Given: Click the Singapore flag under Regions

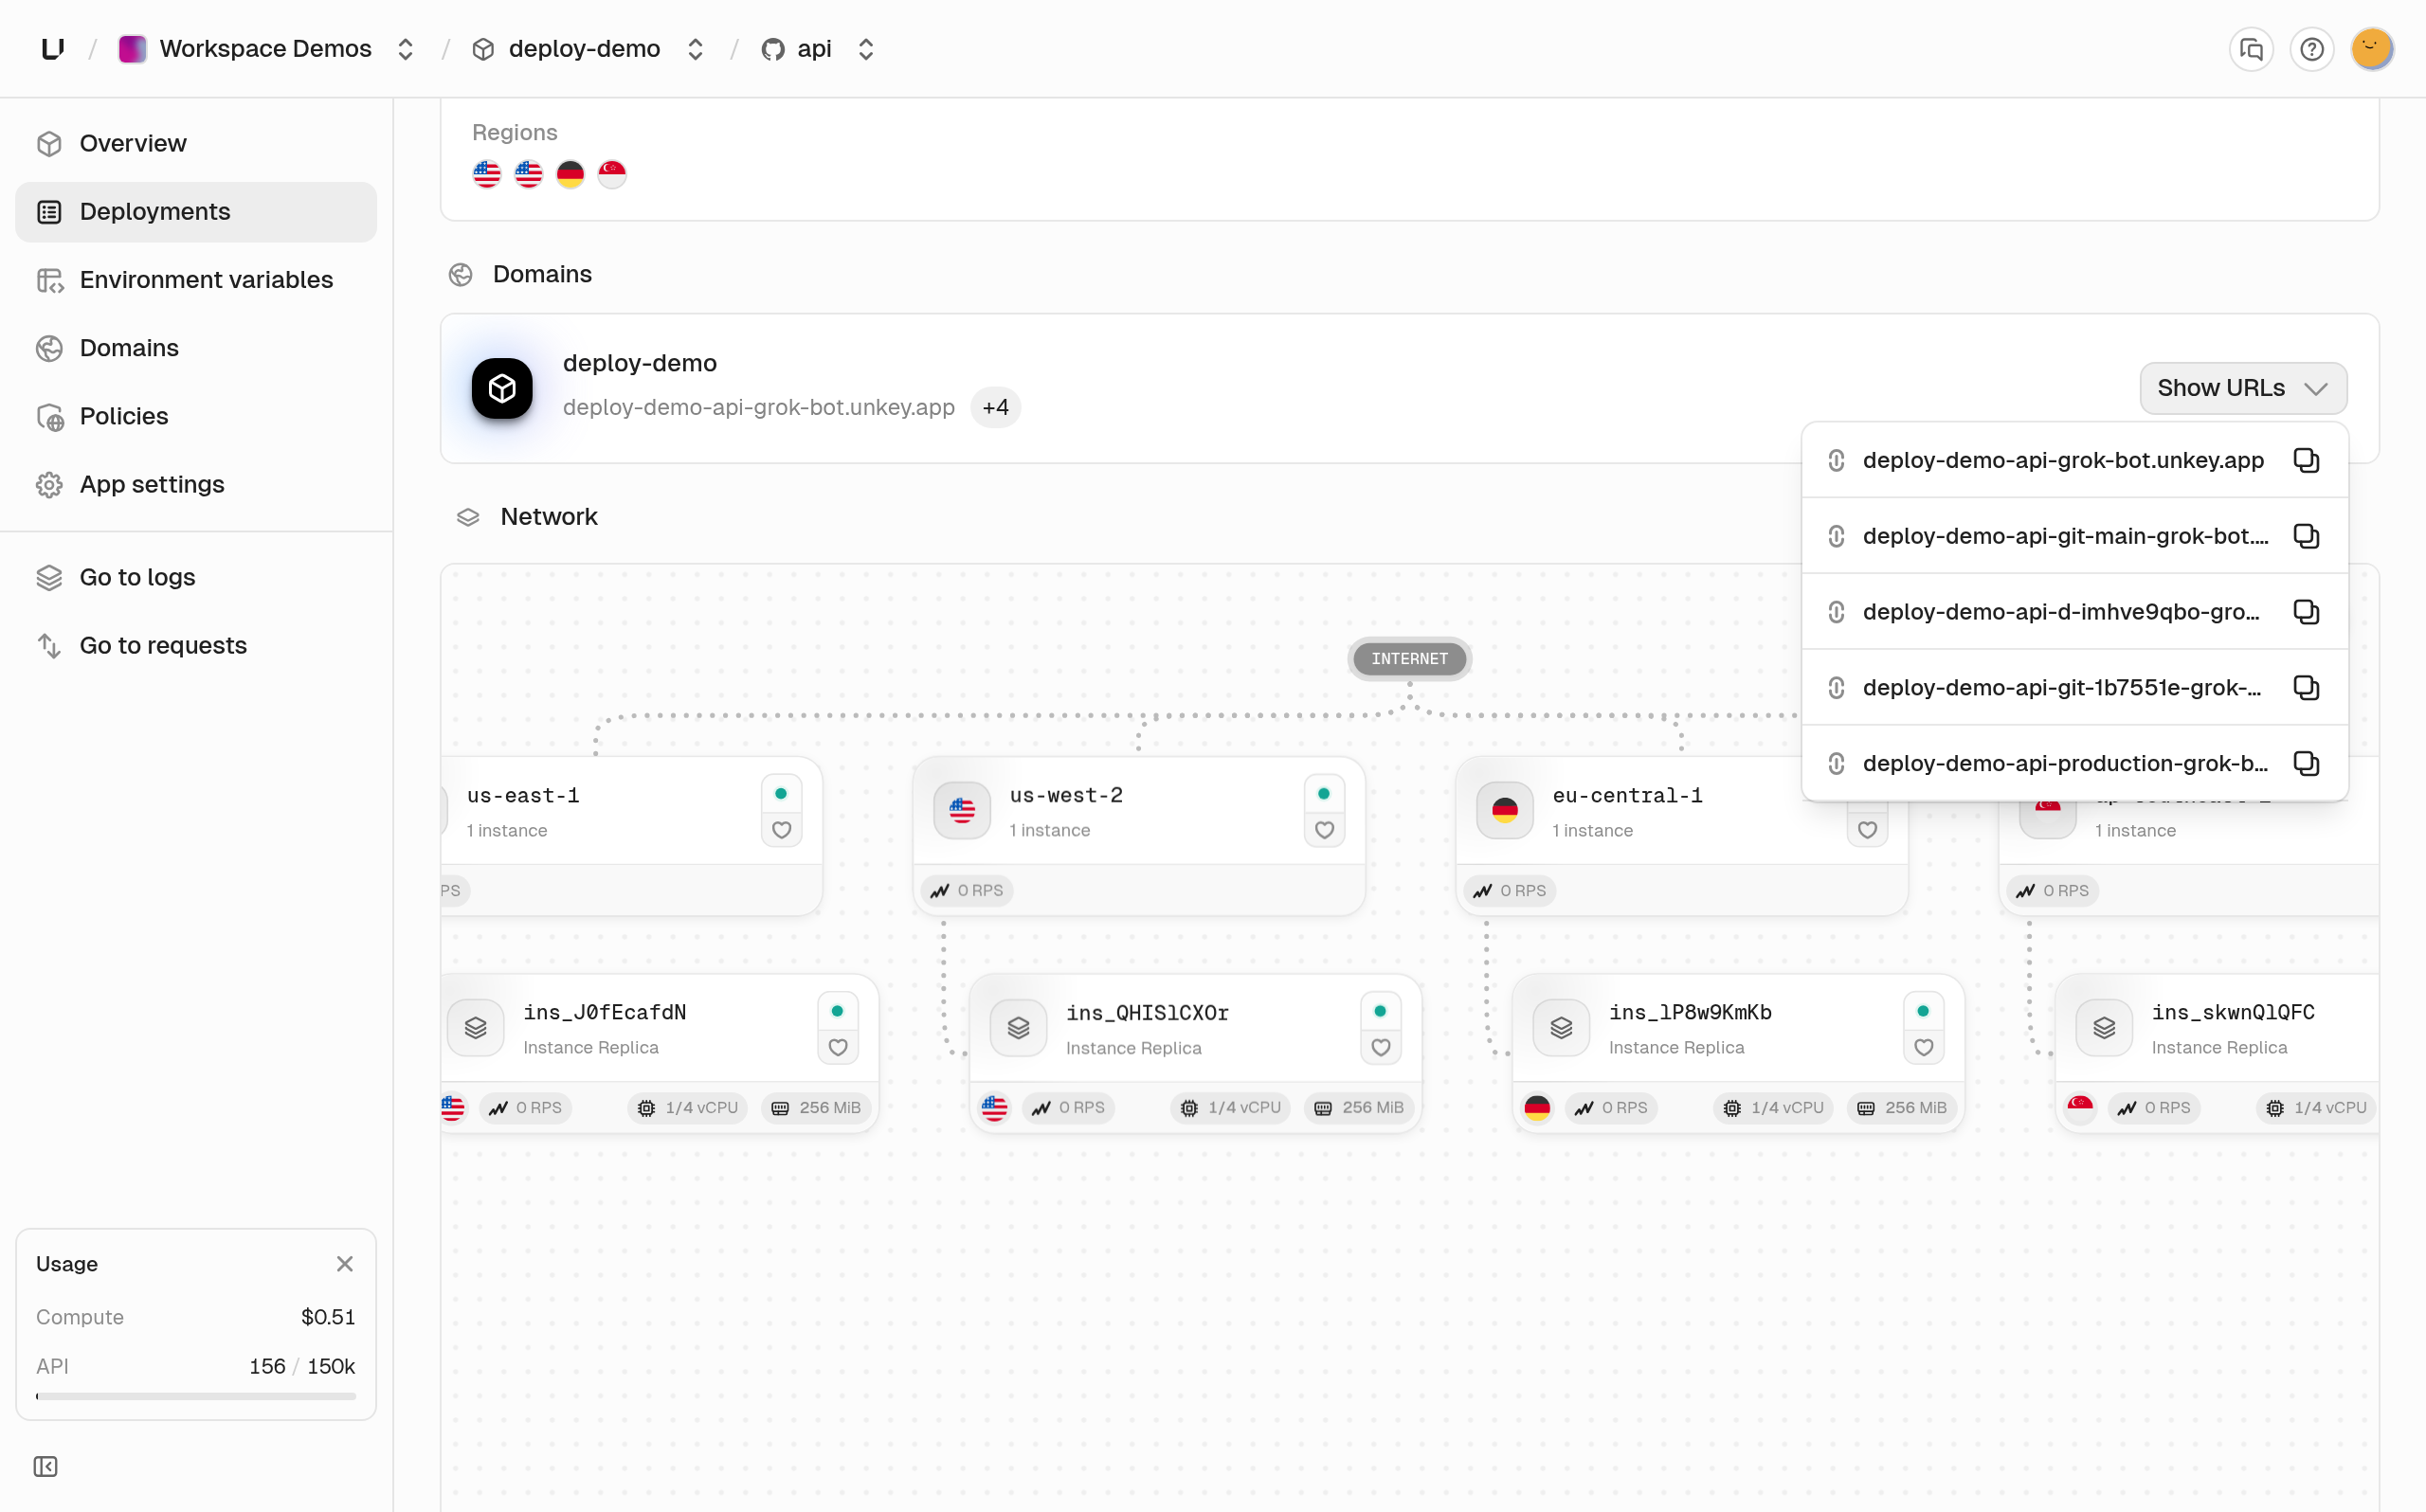Looking at the screenshot, I should (x=612, y=174).
